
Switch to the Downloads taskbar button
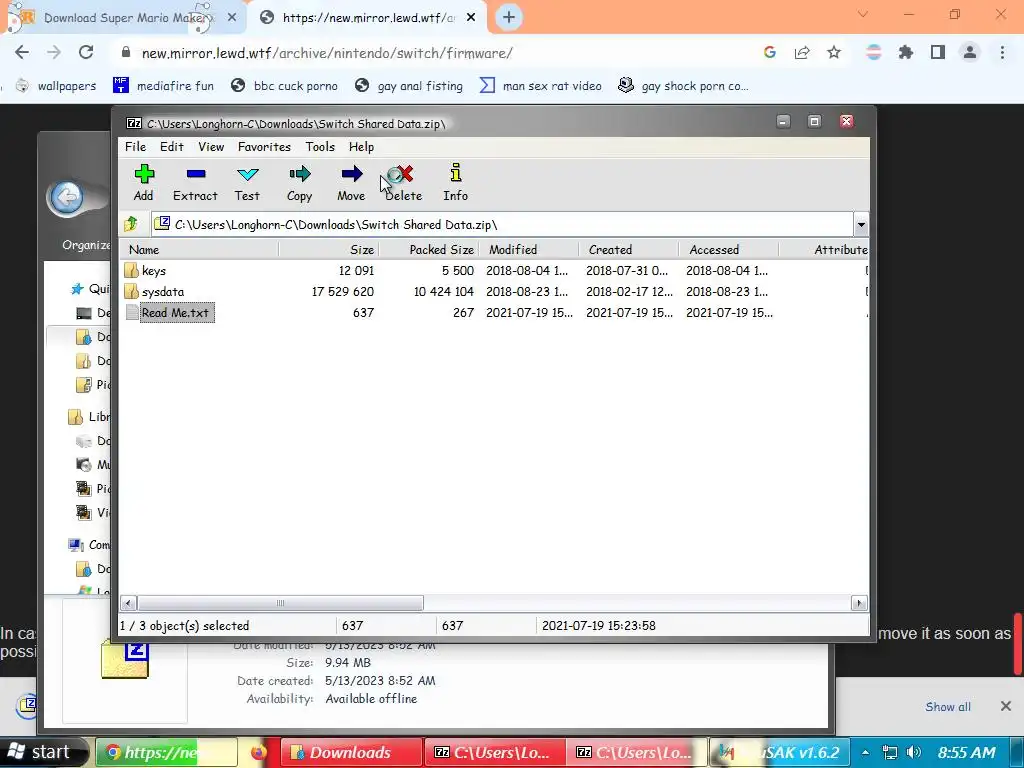point(350,752)
